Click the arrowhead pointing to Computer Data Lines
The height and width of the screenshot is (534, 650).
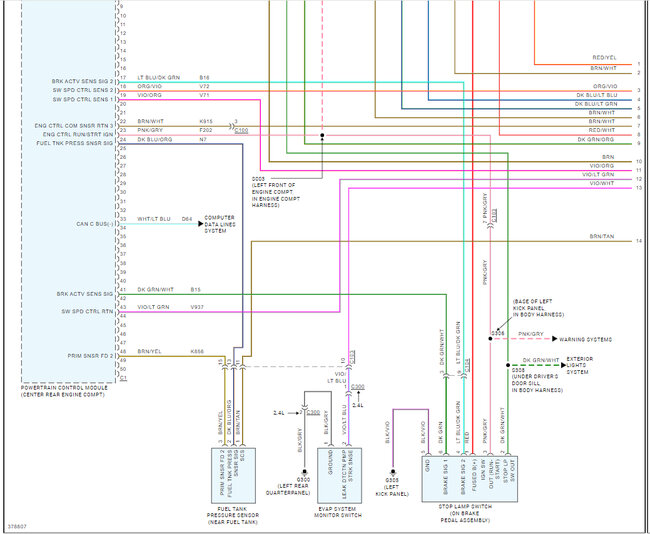[x=201, y=224]
